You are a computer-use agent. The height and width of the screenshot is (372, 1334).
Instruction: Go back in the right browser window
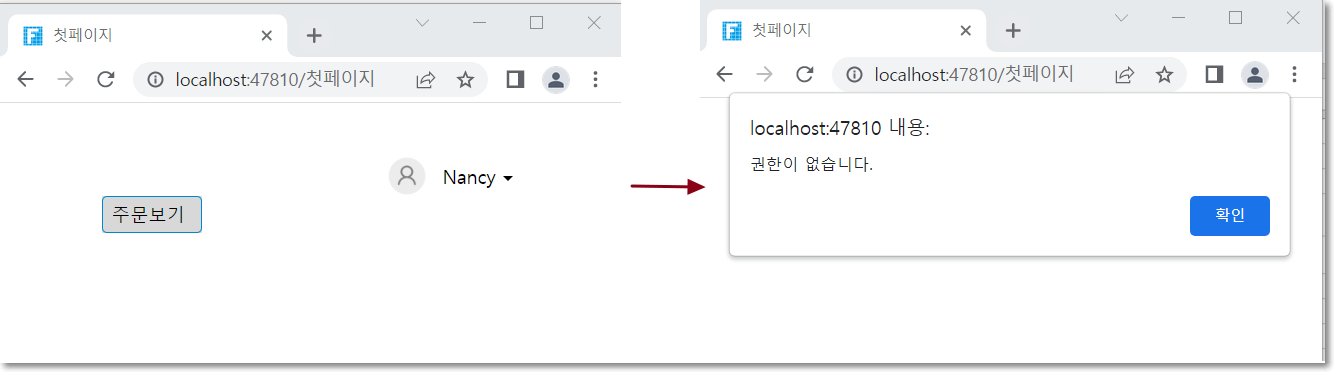point(725,74)
